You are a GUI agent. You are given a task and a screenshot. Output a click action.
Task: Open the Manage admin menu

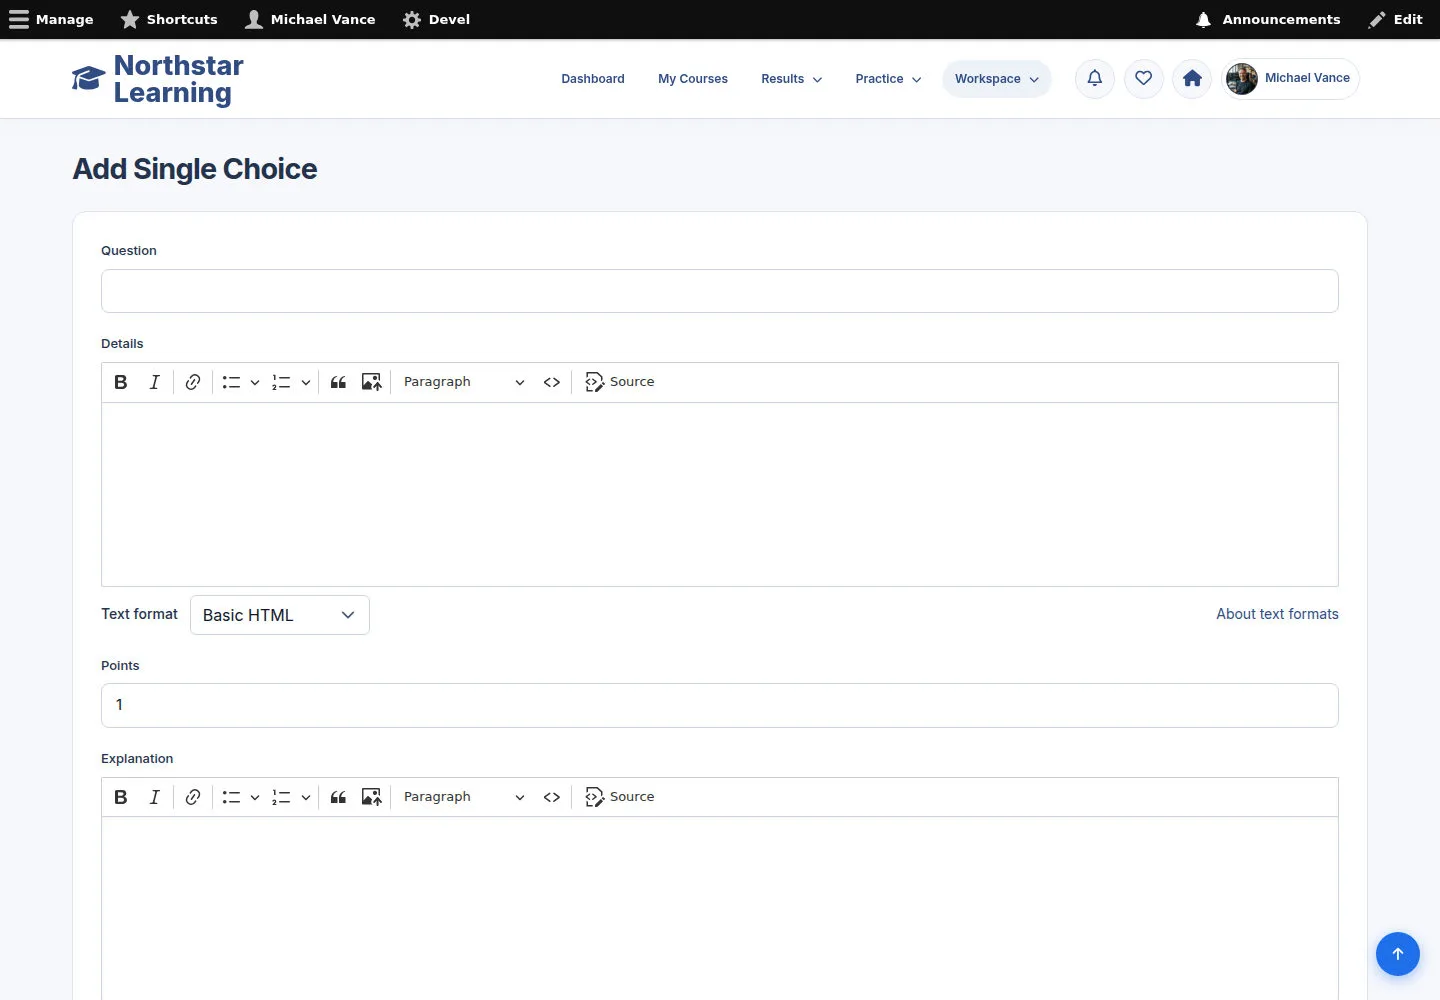[51, 20]
